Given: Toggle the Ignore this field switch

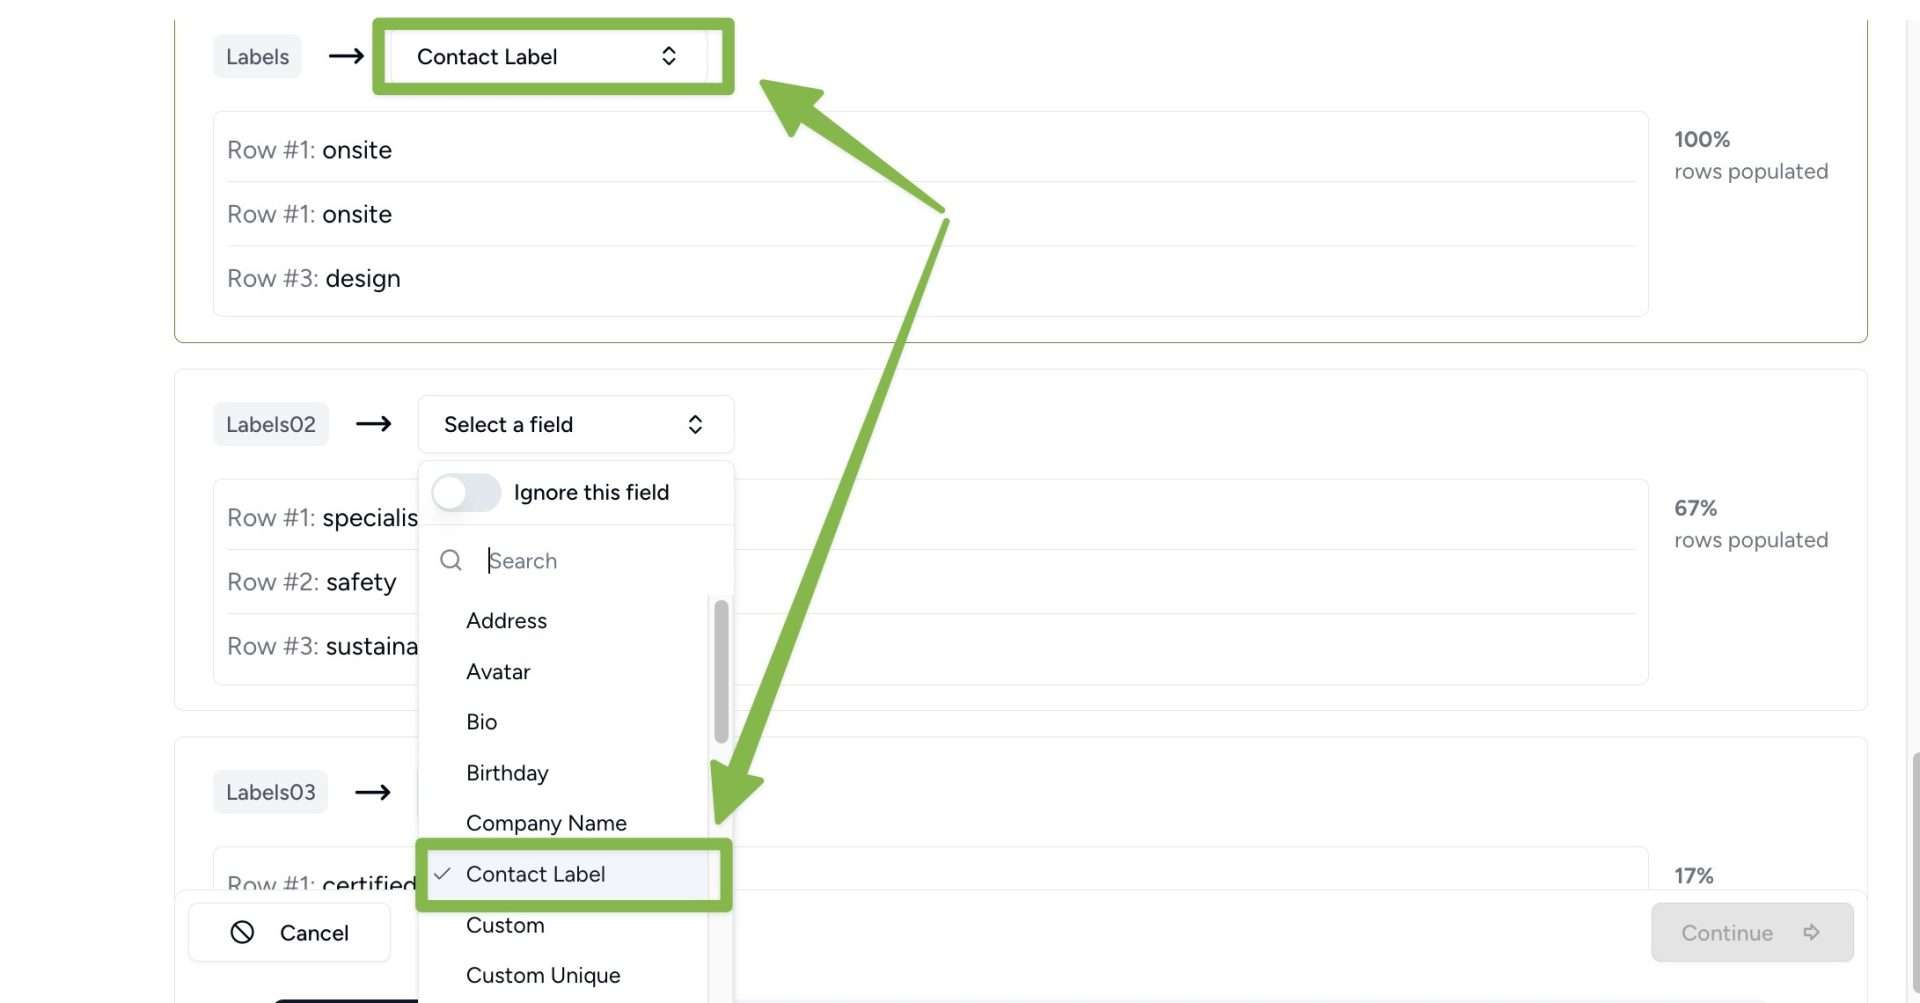Looking at the screenshot, I should click(x=466, y=492).
